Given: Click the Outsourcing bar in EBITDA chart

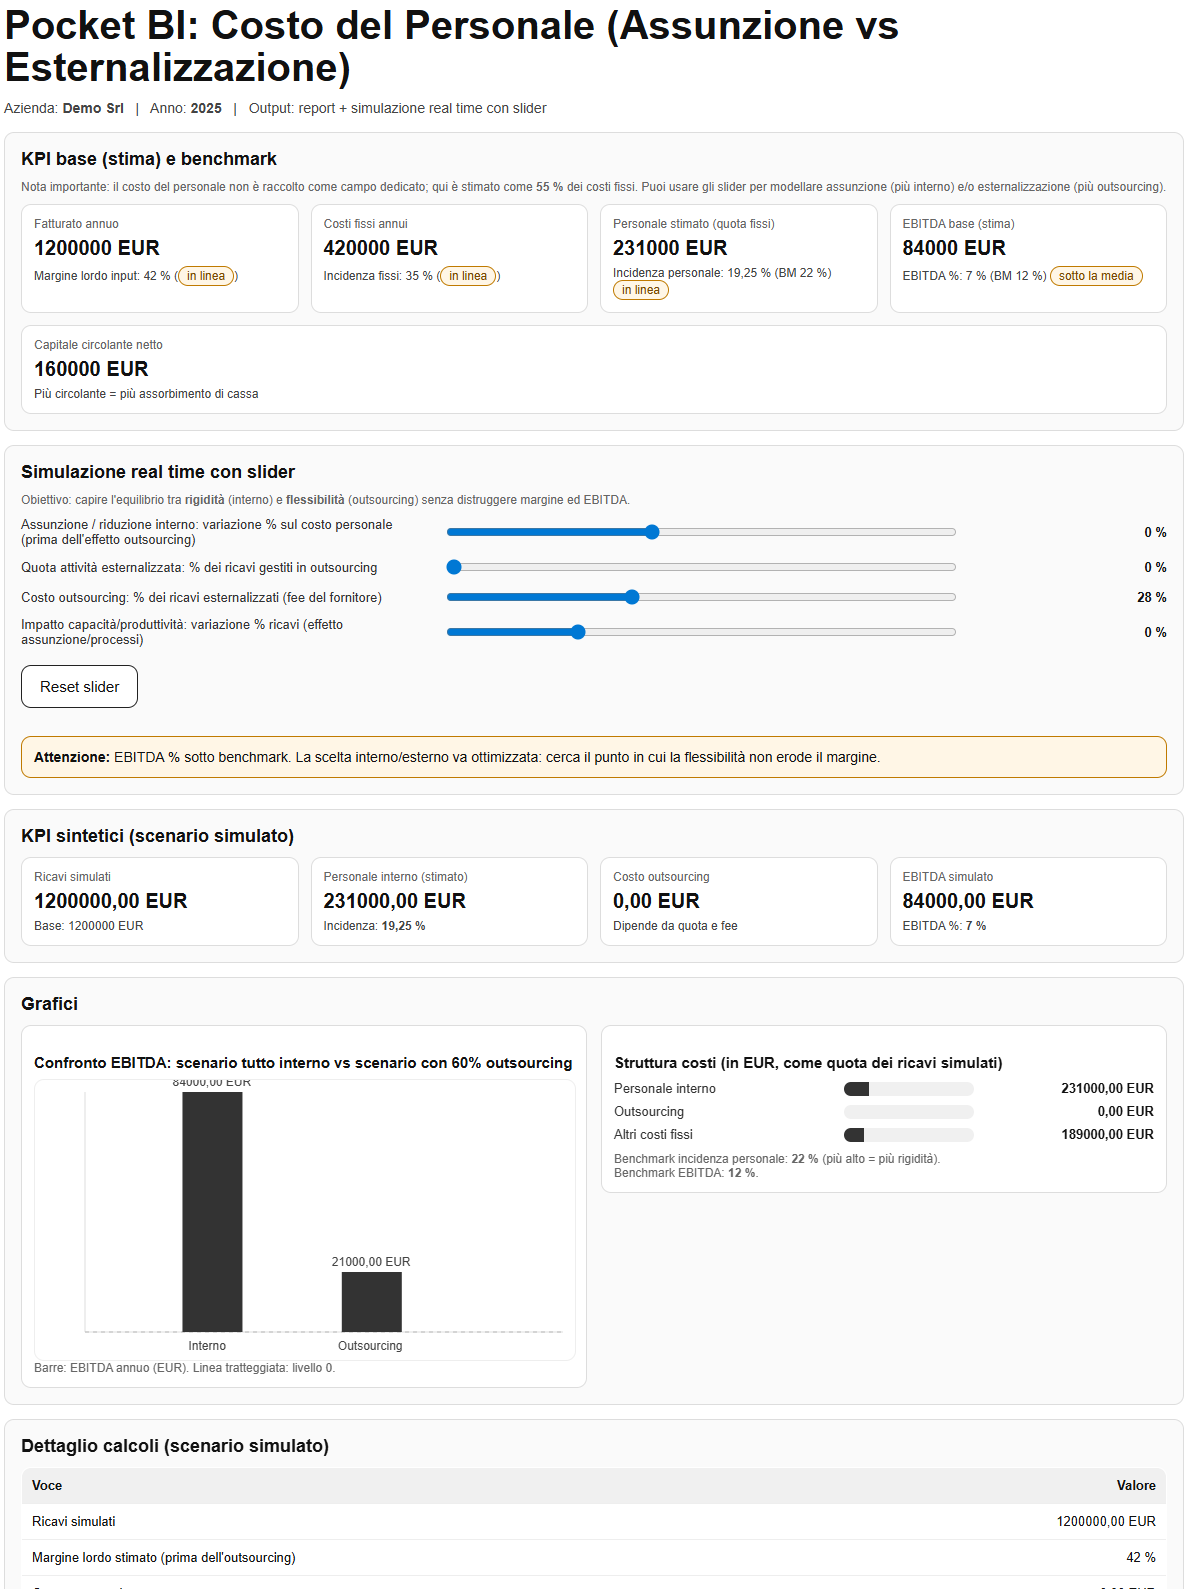Looking at the screenshot, I should tap(371, 1301).
